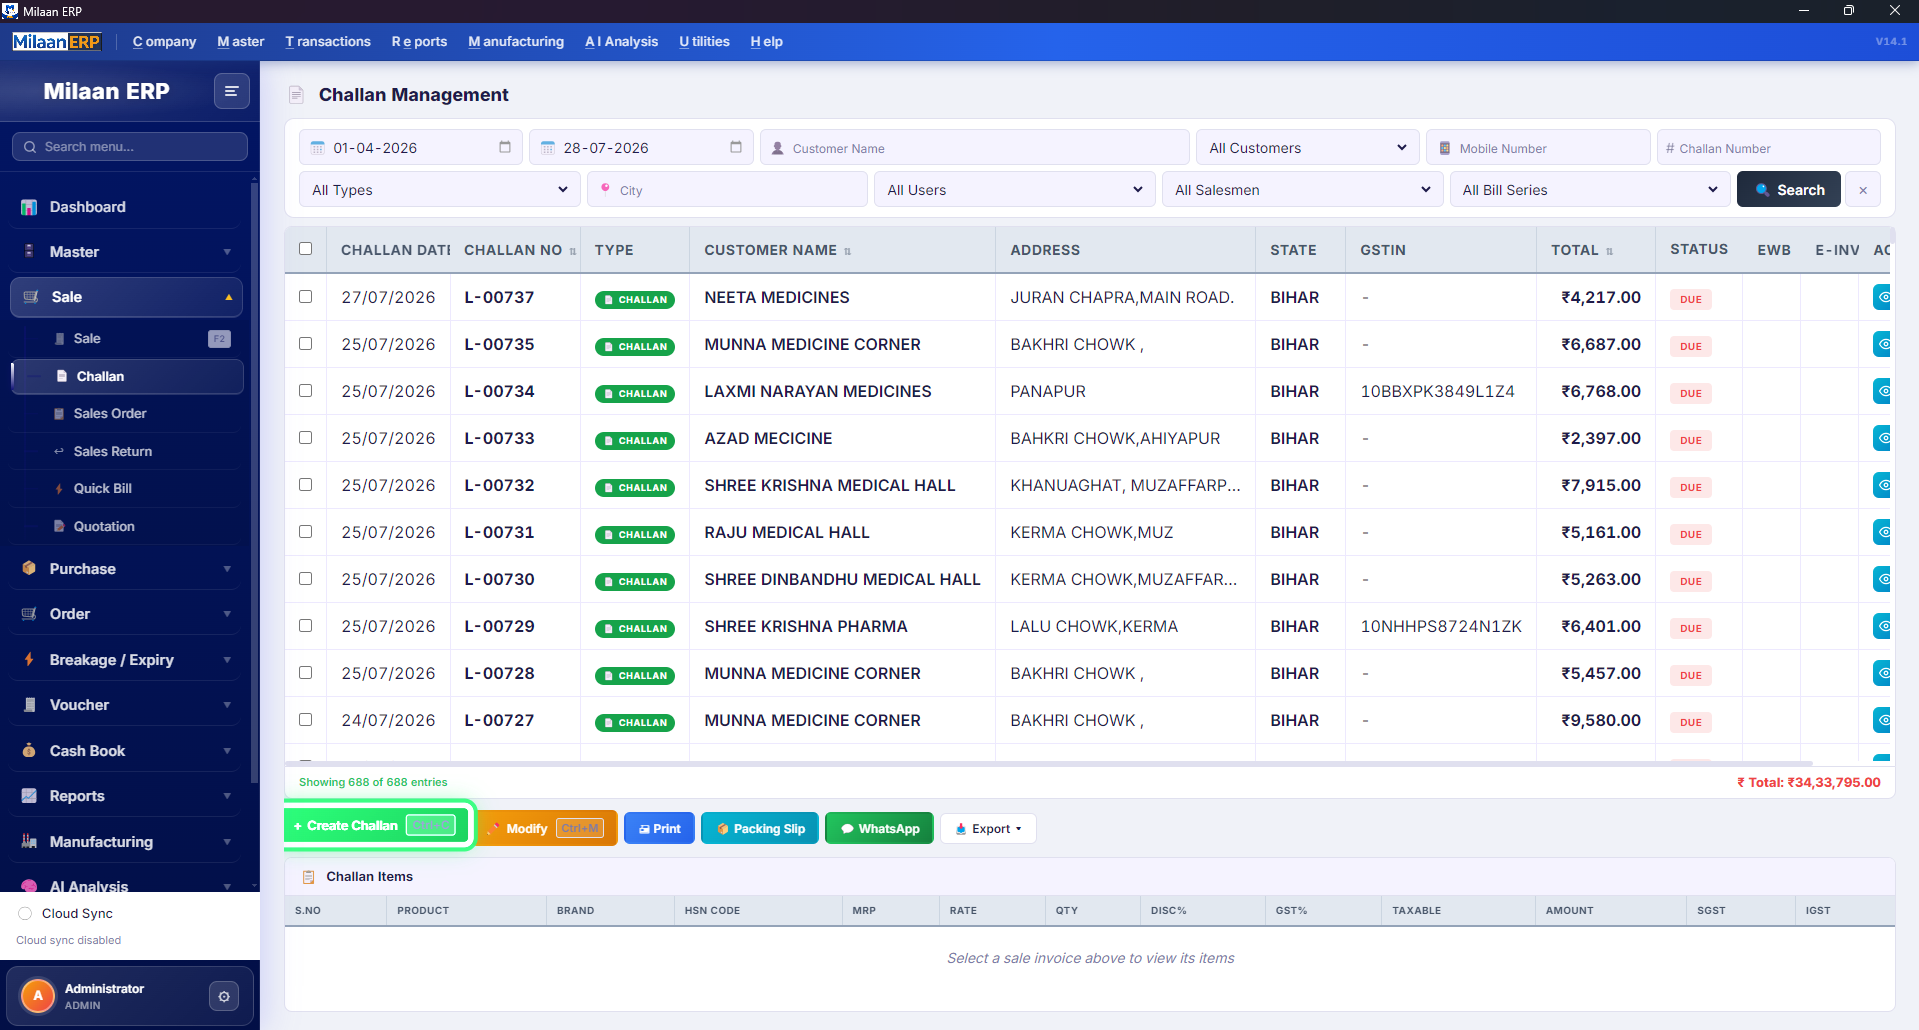This screenshot has width=1919, height=1030.
Task: Click the WhatsApp button
Action: [x=879, y=829]
